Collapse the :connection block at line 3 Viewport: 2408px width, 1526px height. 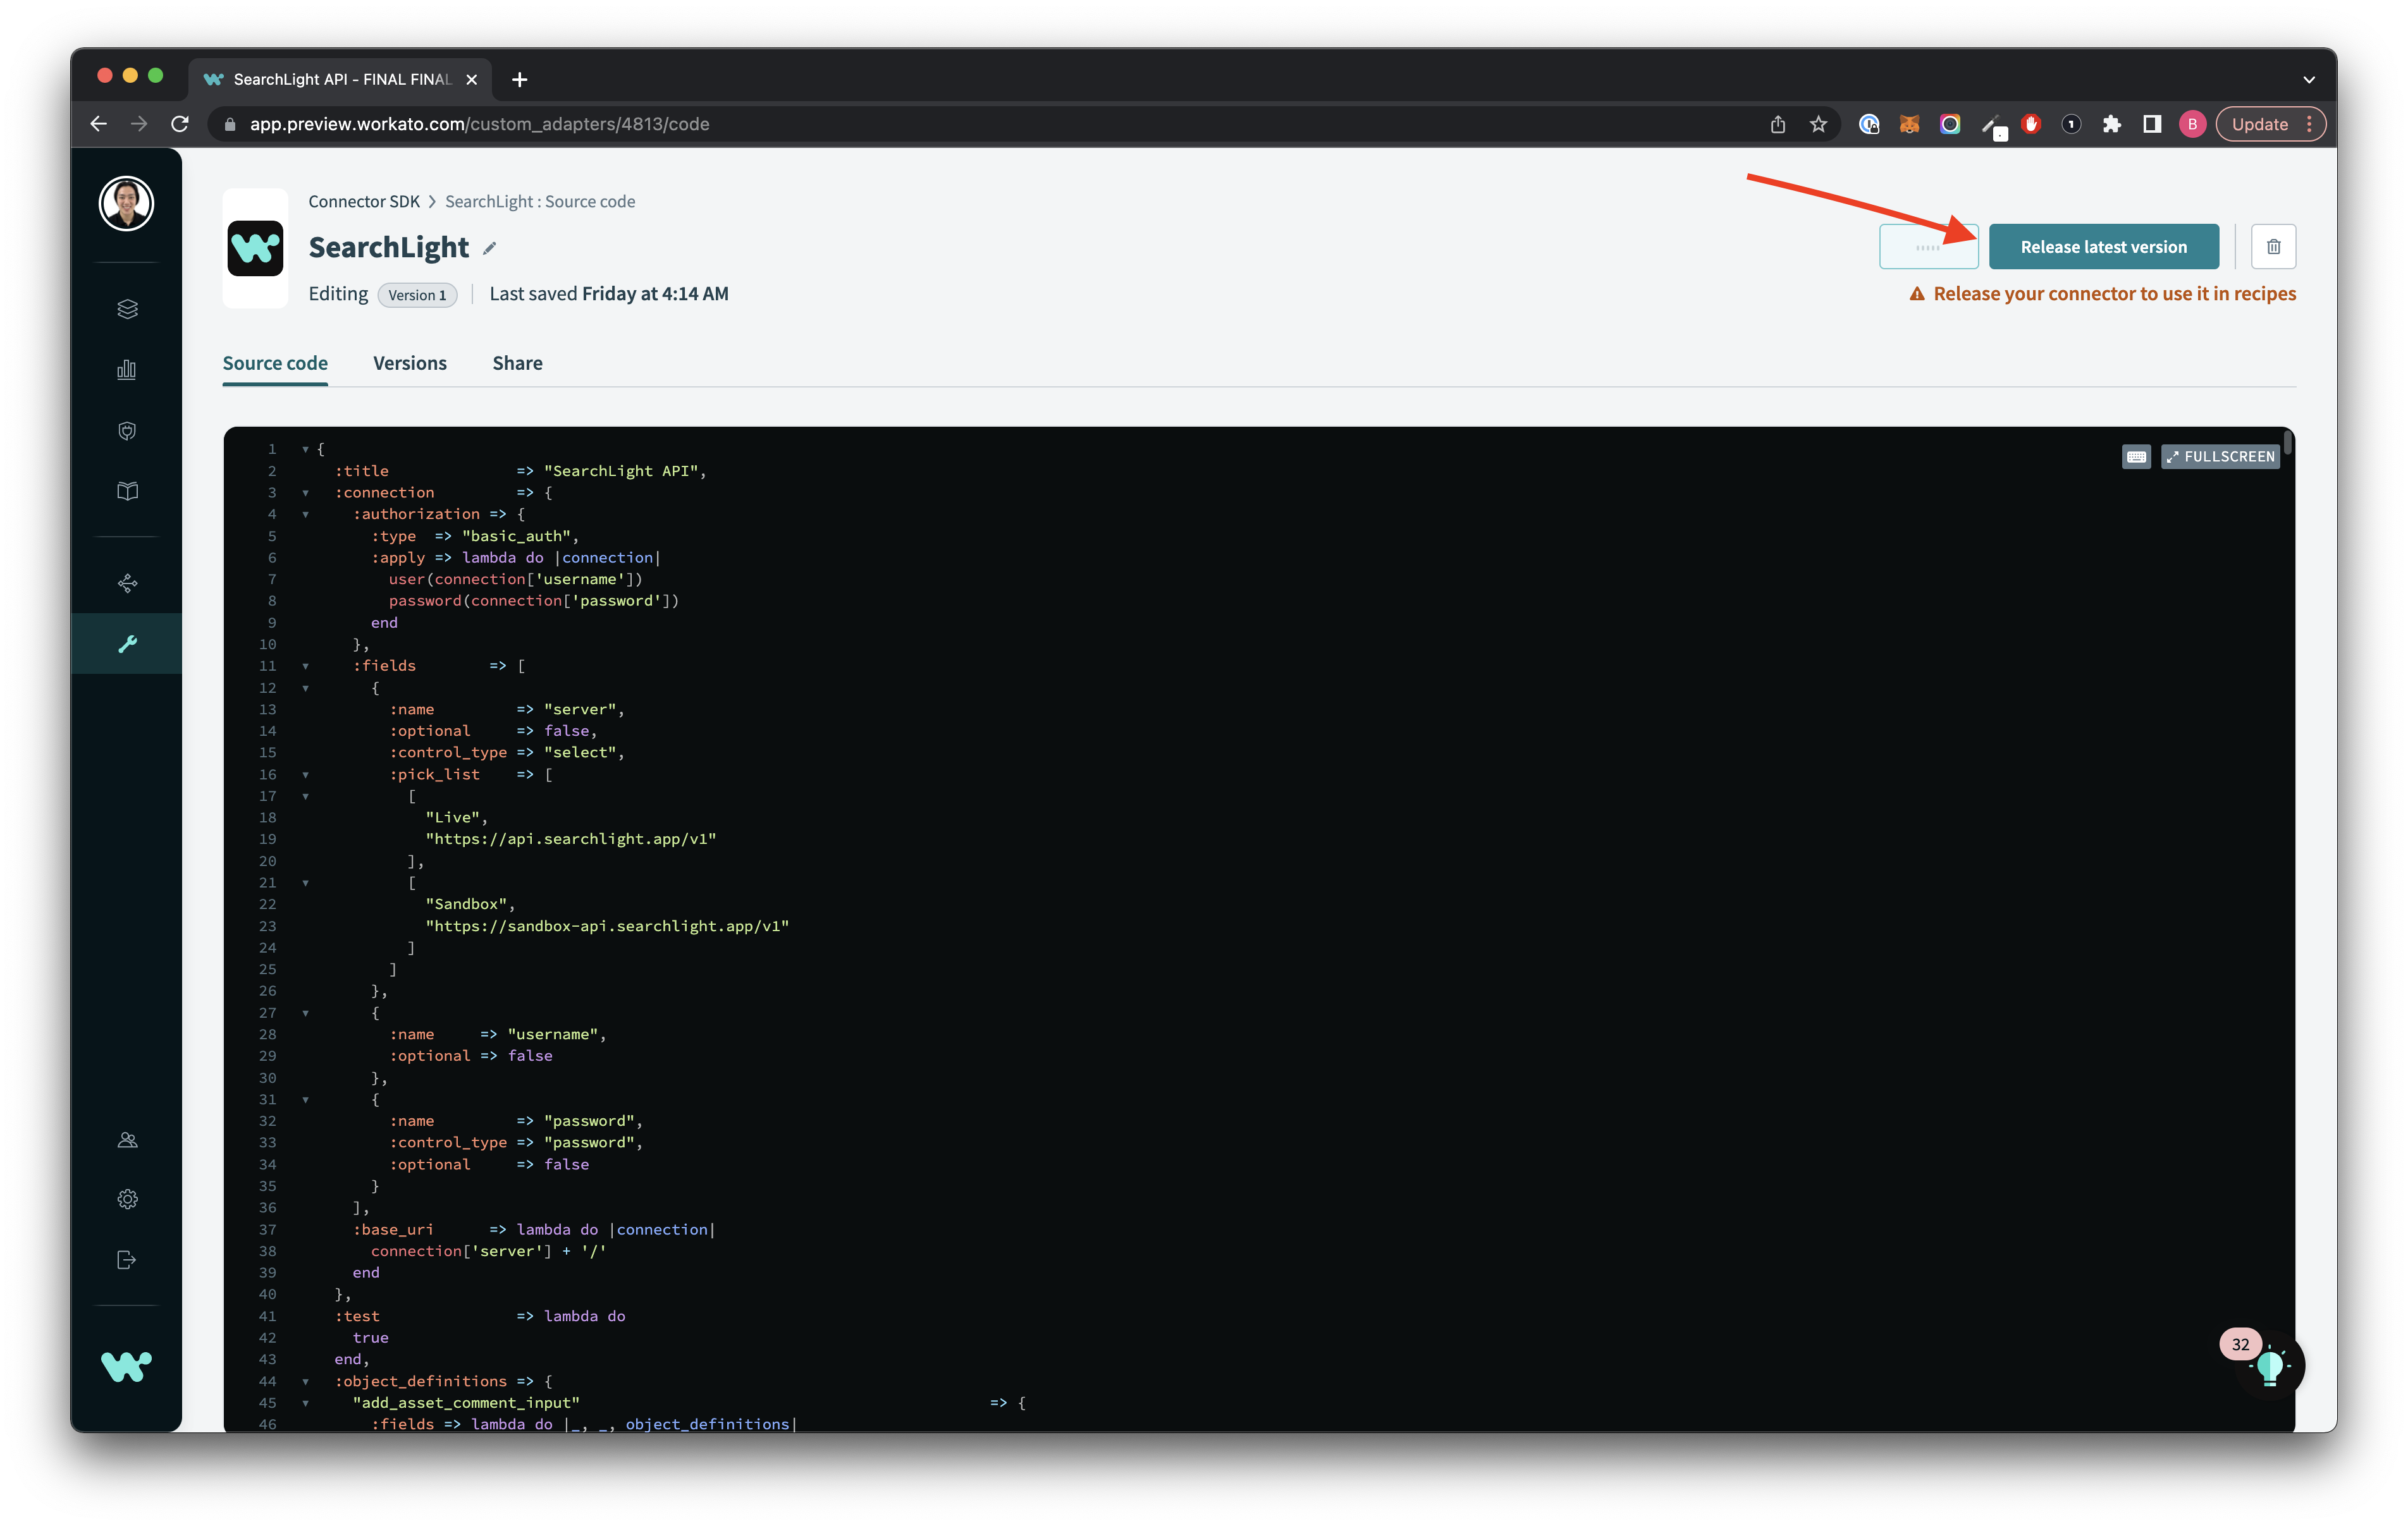coord(305,493)
